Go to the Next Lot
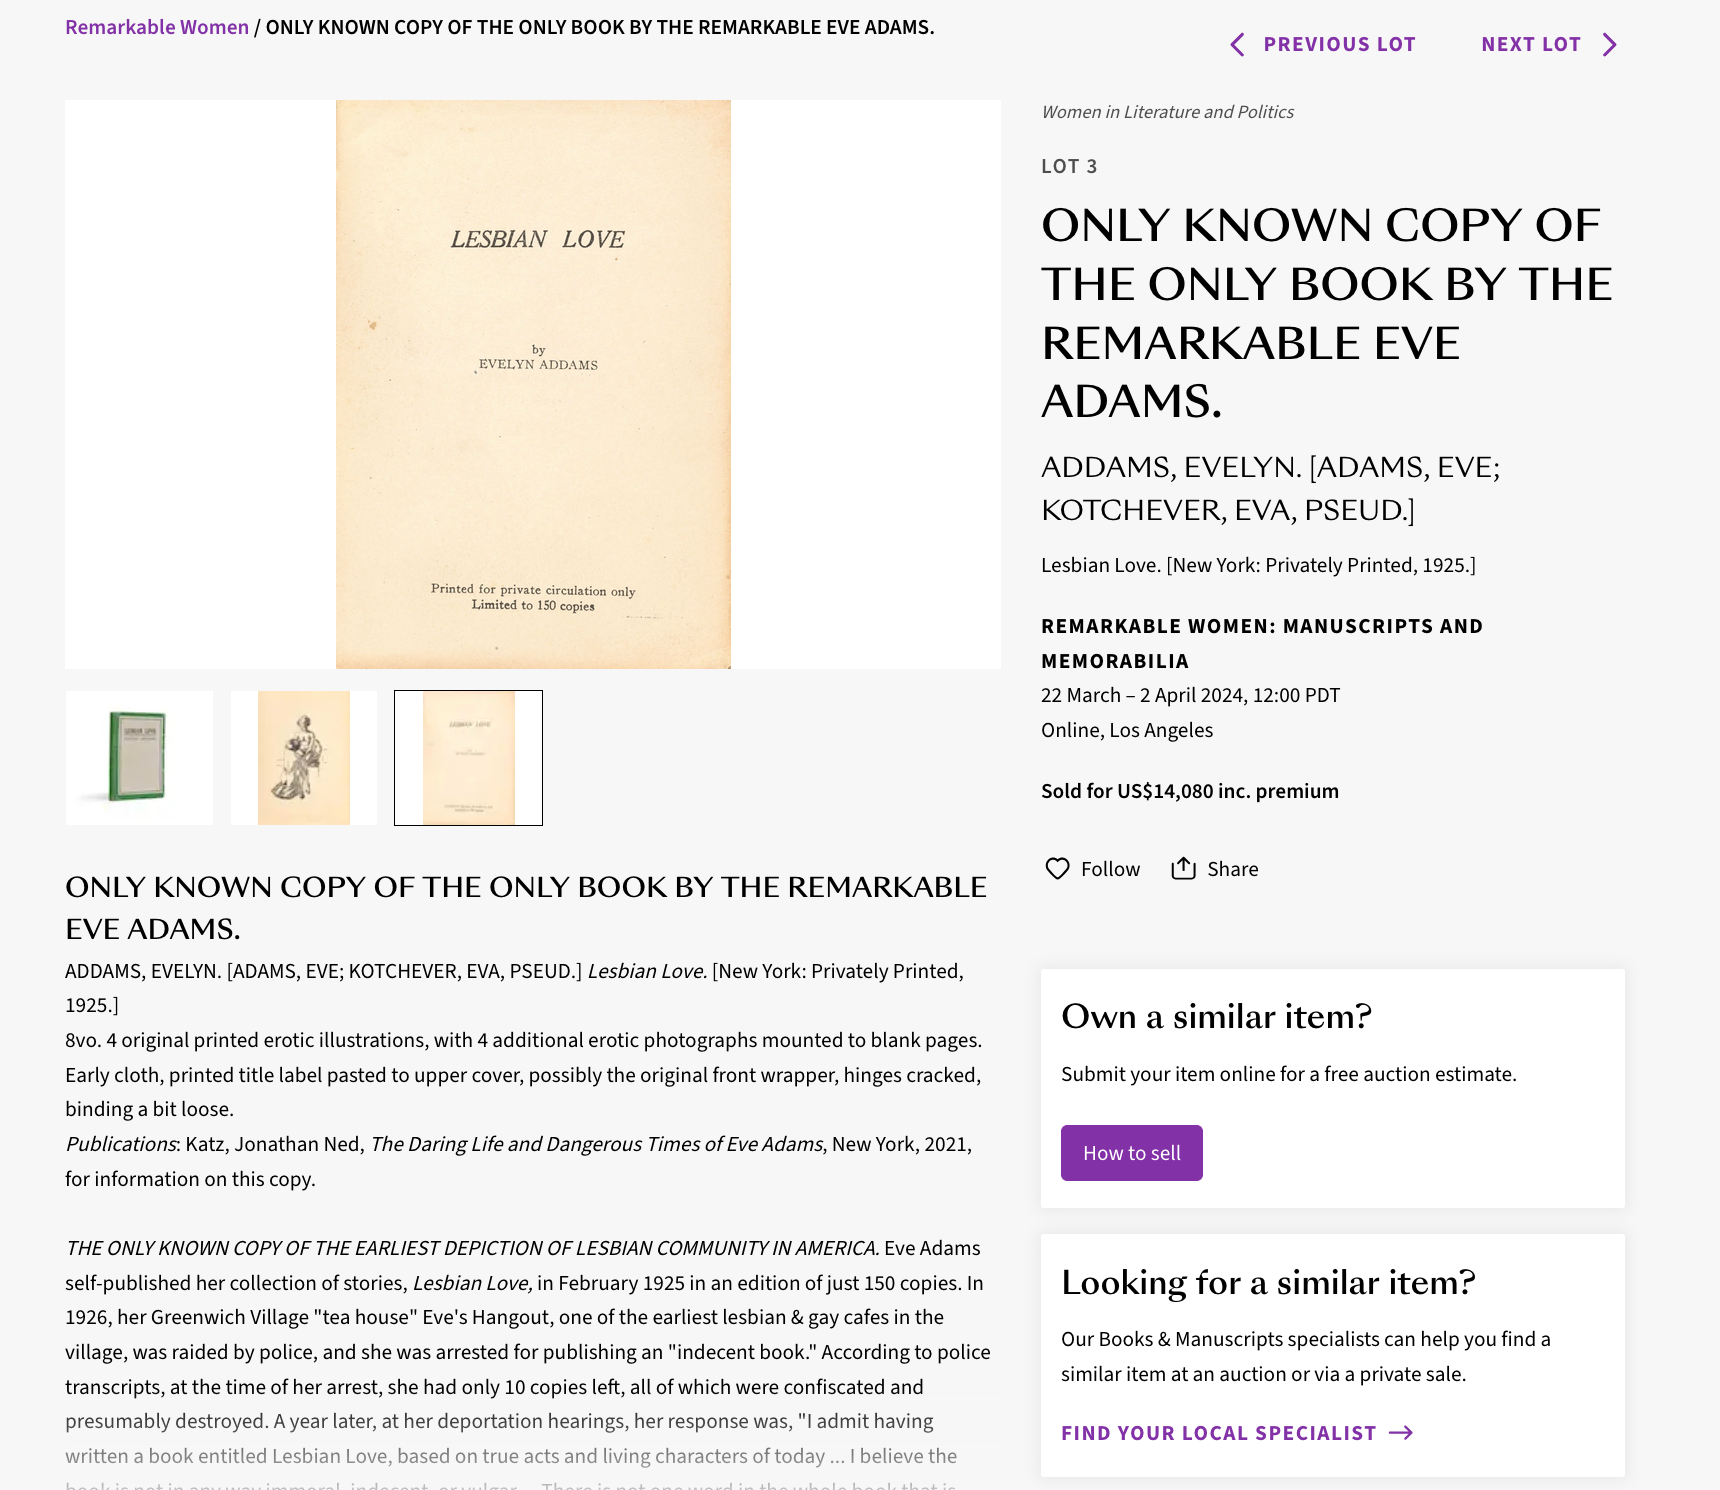 [1549, 44]
